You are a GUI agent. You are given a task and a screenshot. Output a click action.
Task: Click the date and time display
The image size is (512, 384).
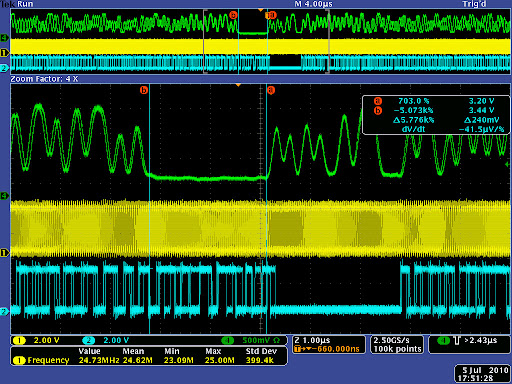482,374
